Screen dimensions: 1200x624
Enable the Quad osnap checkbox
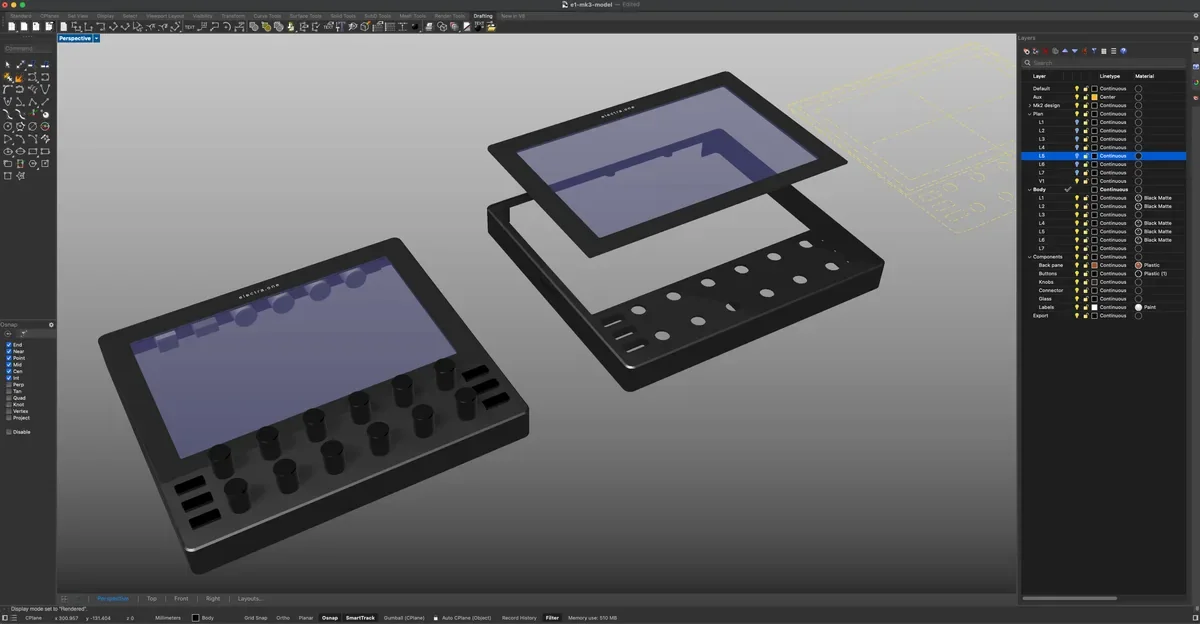(x=9, y=398)
